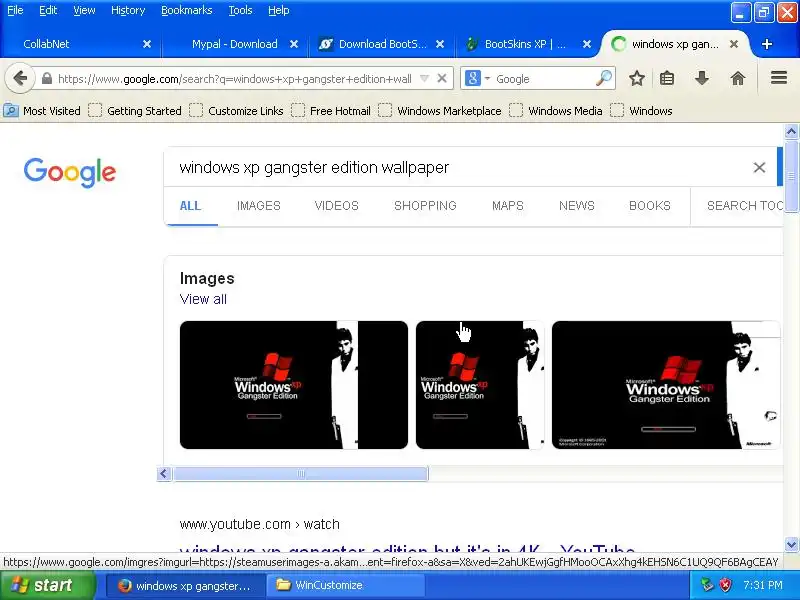Open the Windows Marketplace bookmark
The width and height of the screenshot is (800, 600).
pyautogui.click(x=440, y=111)
